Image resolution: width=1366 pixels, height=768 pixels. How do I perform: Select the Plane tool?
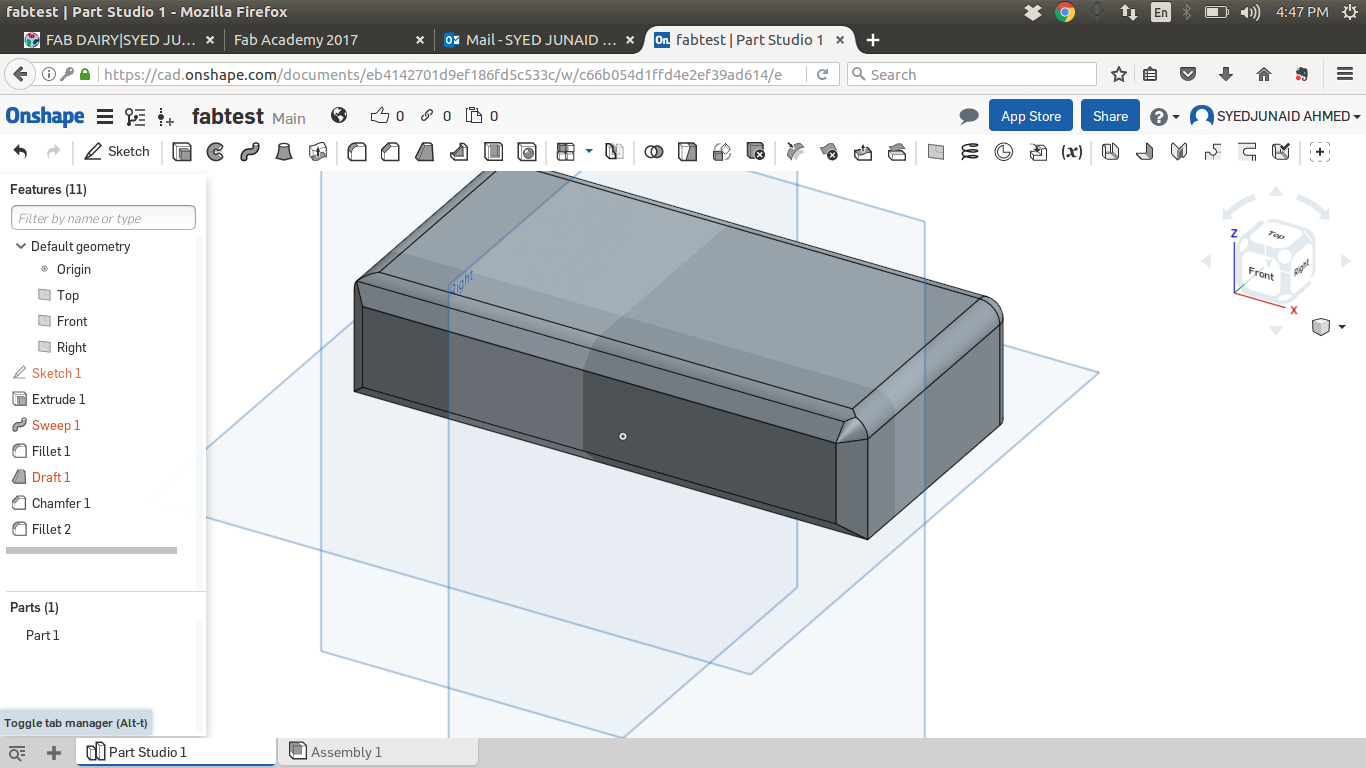pyautogui.click(x=936, y=152)
